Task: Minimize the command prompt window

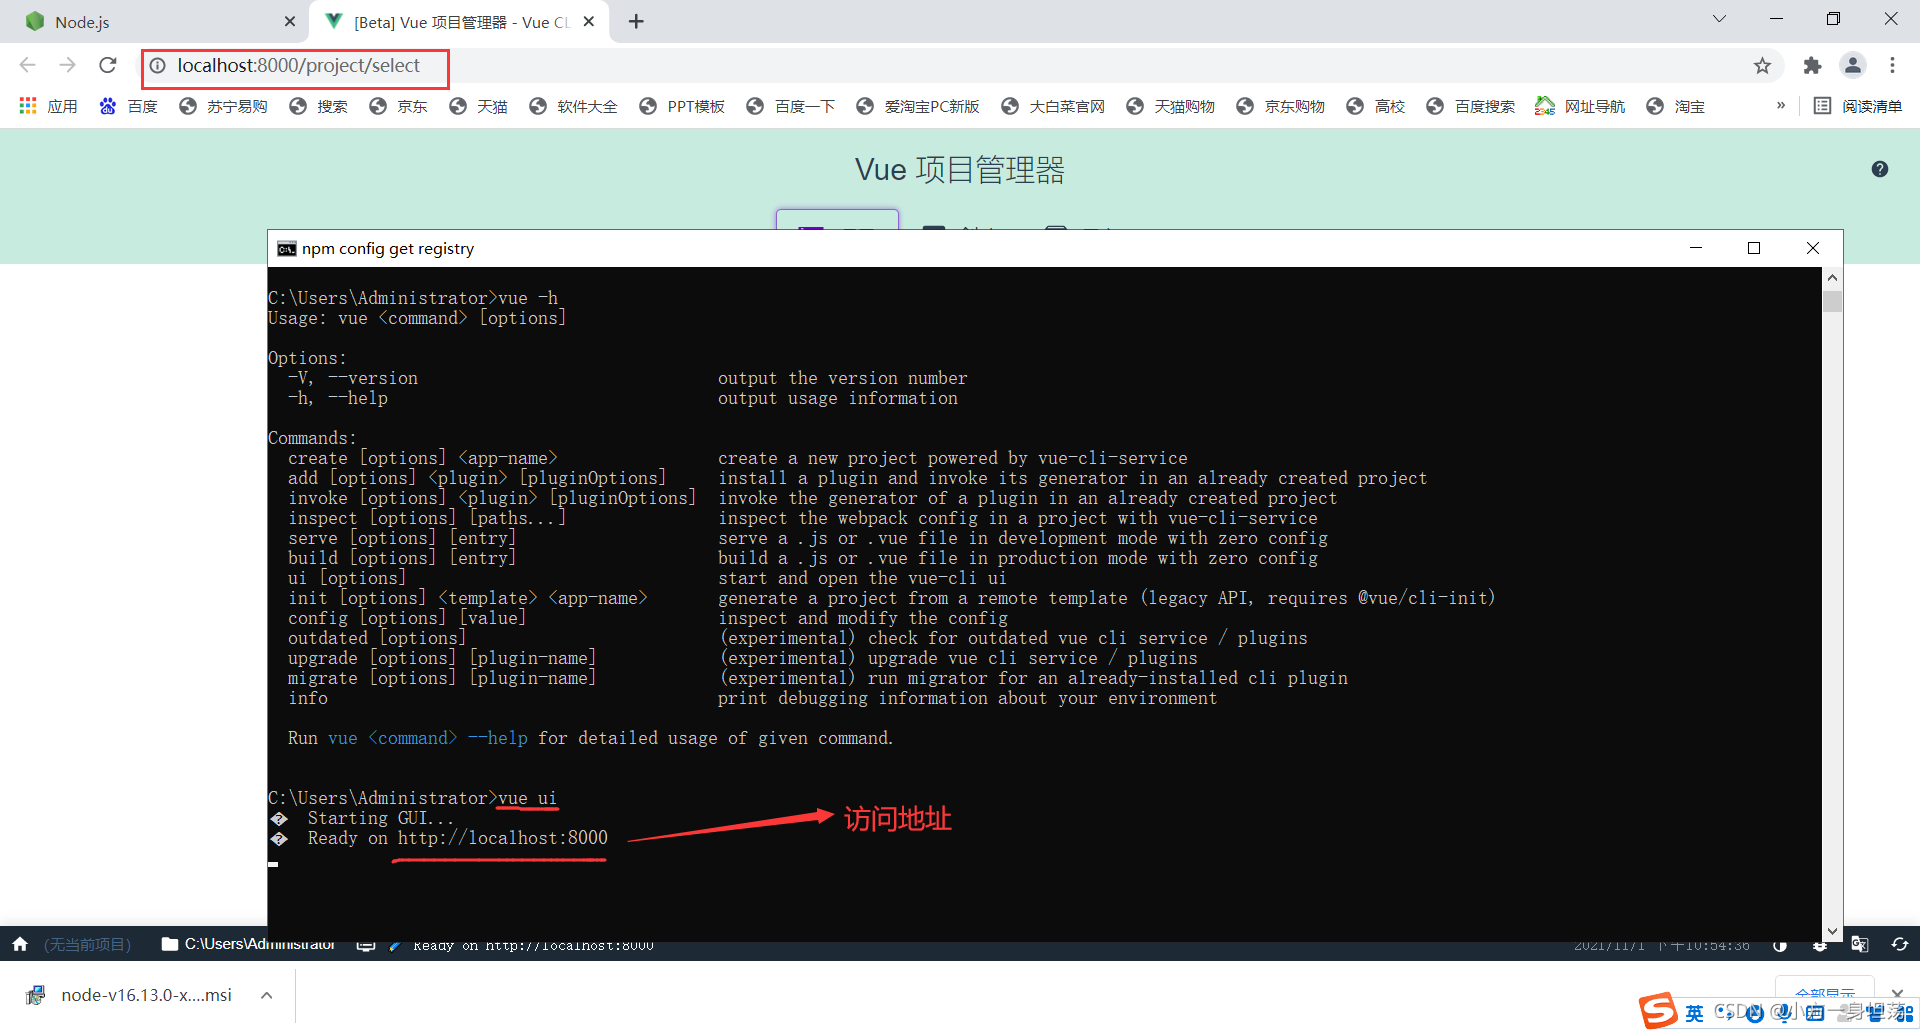Action: [1696, 248]
